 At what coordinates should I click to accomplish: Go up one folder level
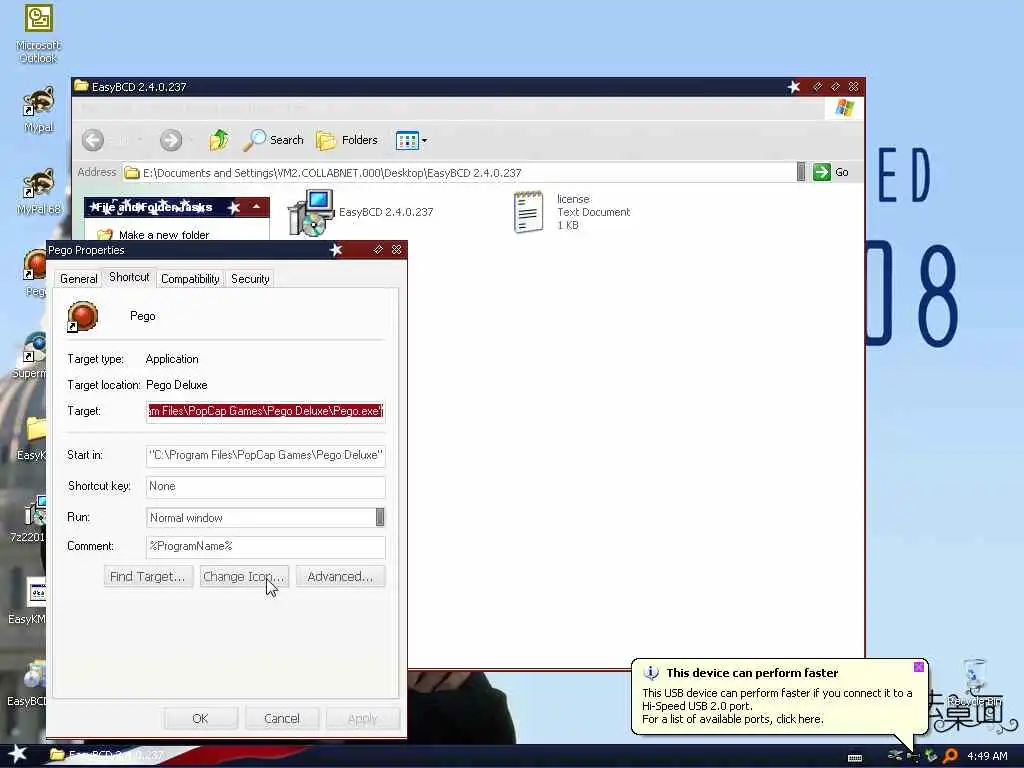(219, 140)
